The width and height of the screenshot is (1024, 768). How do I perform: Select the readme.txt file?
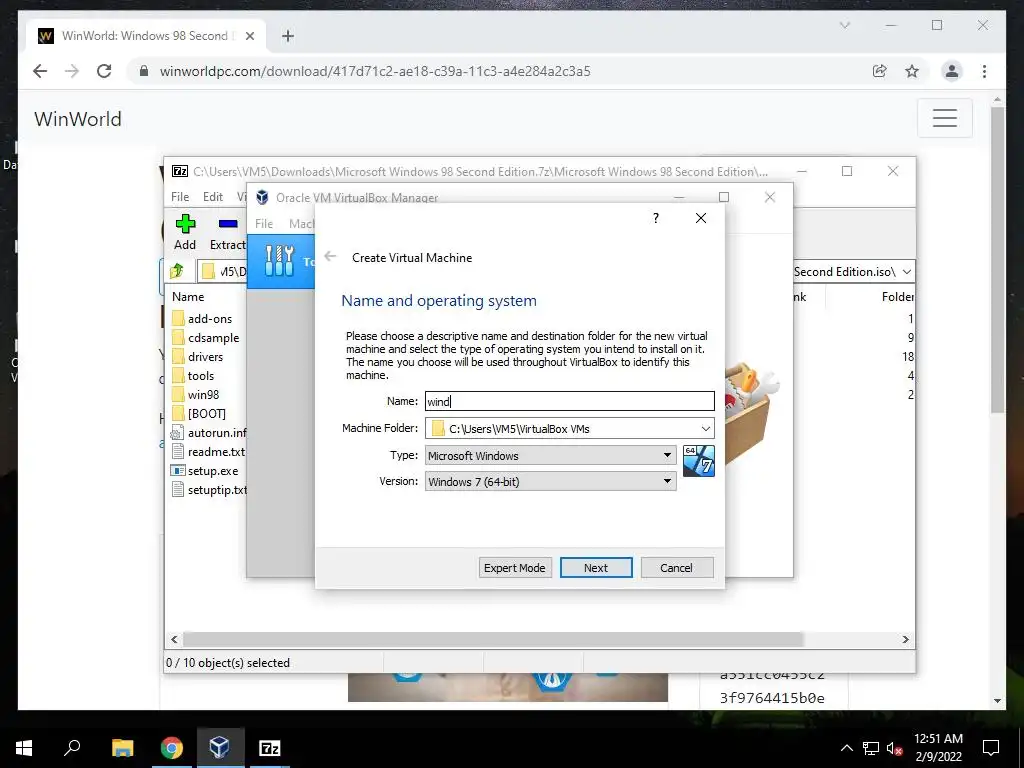coord(209,451)
